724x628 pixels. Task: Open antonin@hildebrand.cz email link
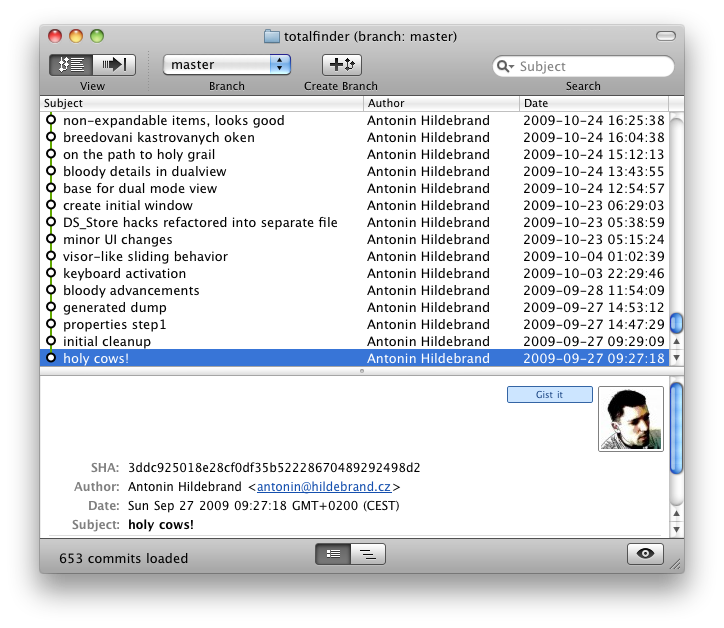coord(324,487)
